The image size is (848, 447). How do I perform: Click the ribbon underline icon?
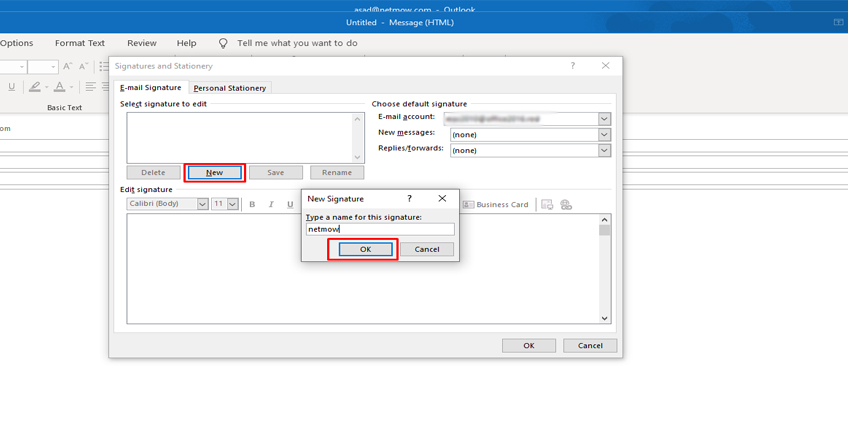point(11,87)
